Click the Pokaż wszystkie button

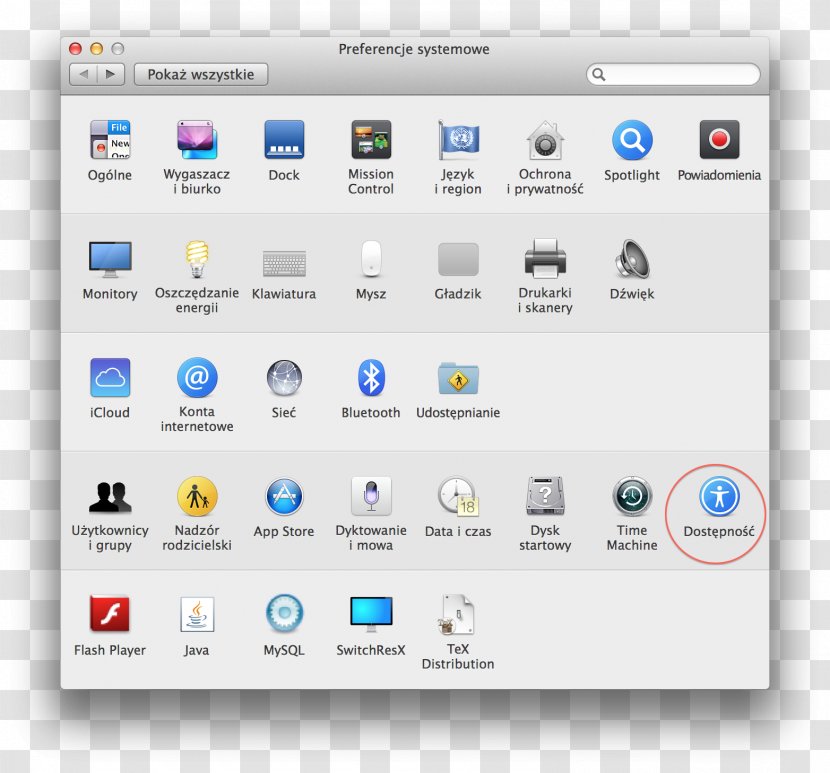tap(201, 74)
